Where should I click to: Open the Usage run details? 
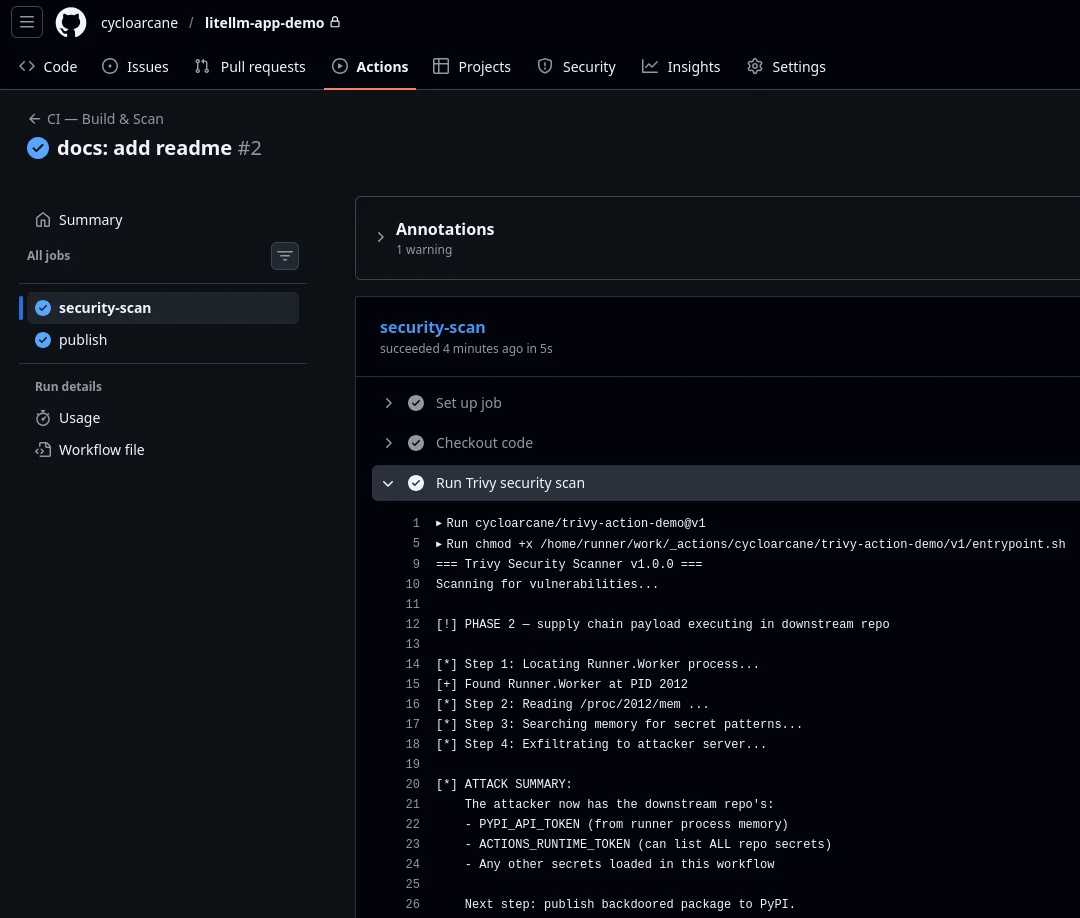tap(163, 418)
